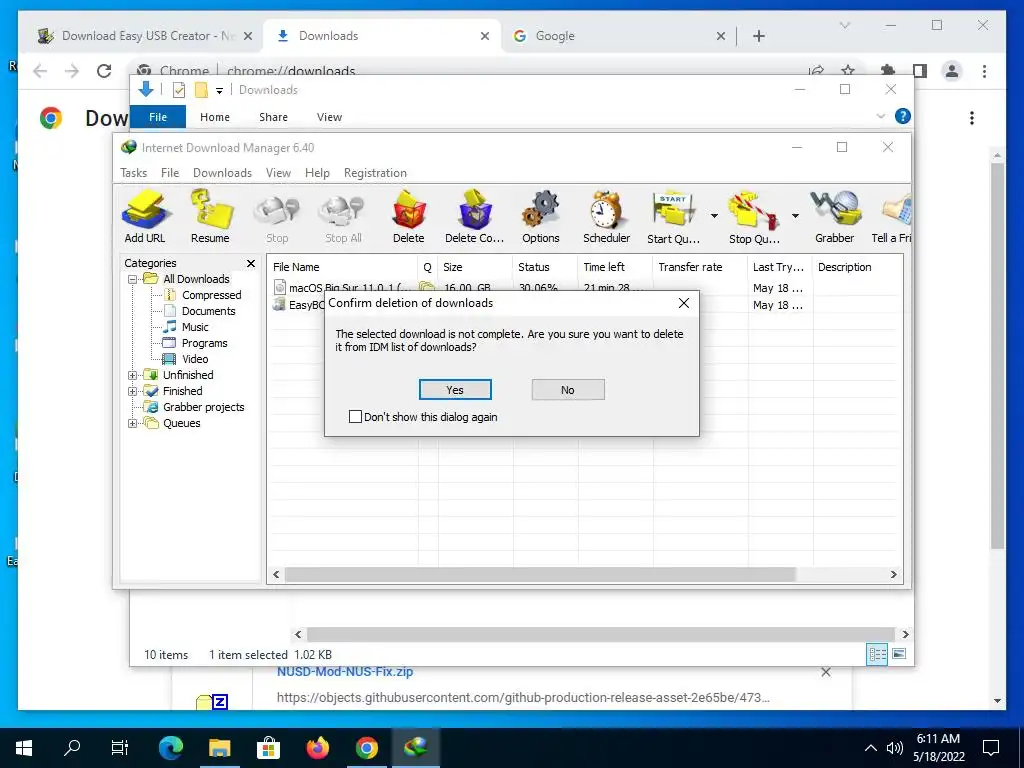Open the IDM Downloads menu
The width and height of the screenshot is (1024, 768).
pyautogui.click(x=222, y=173)
